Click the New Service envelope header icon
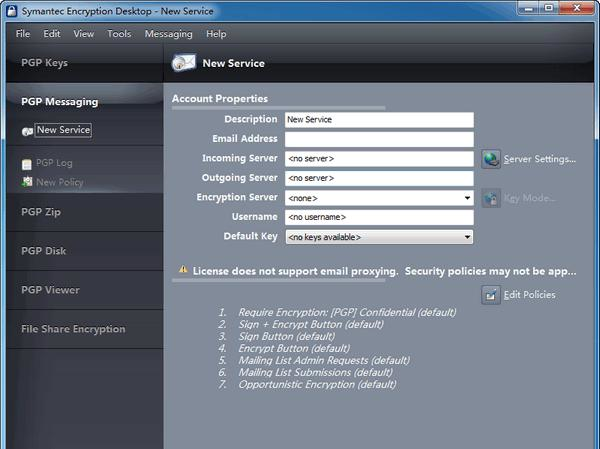 coord(184,63)
